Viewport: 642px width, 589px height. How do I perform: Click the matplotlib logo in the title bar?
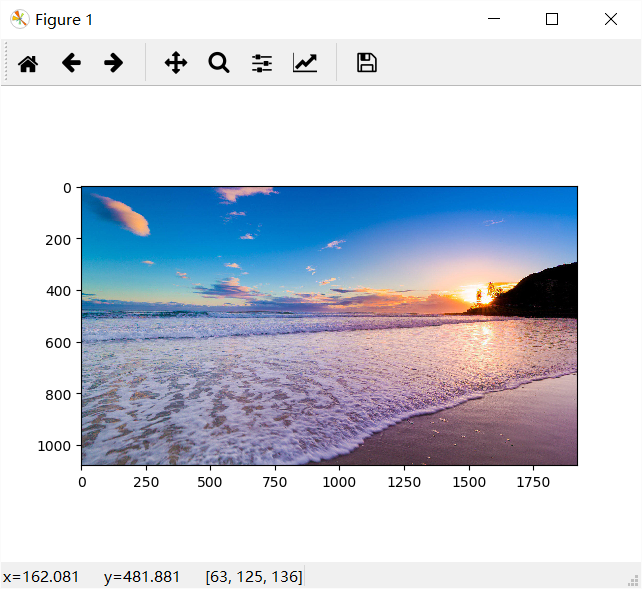pyautogui.click(x=19, y=19)
